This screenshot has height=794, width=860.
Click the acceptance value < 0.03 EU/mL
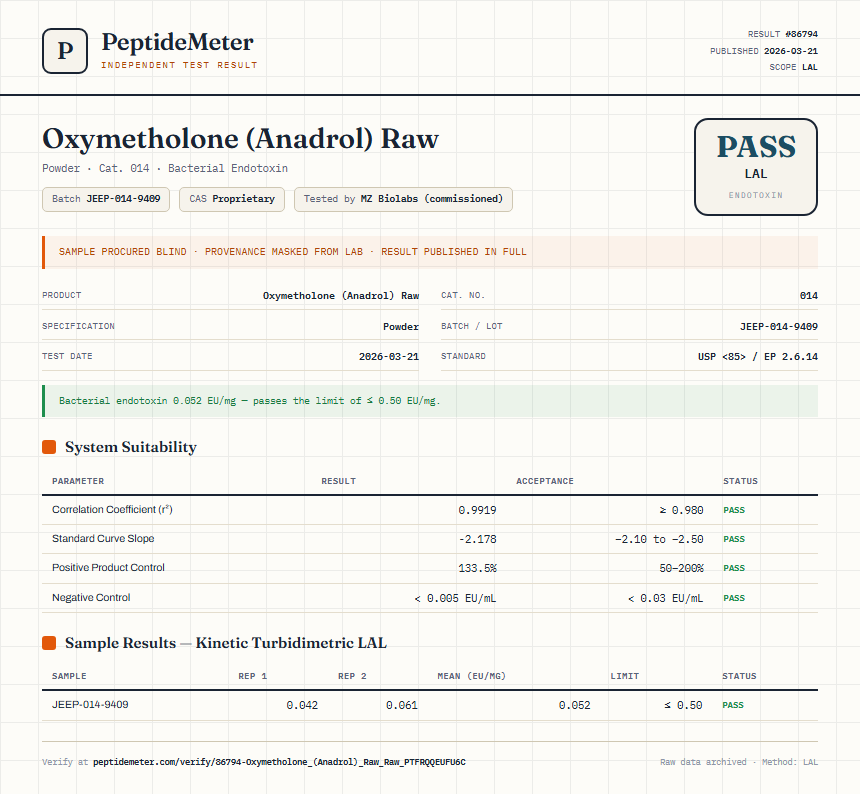tap(665, 598)
